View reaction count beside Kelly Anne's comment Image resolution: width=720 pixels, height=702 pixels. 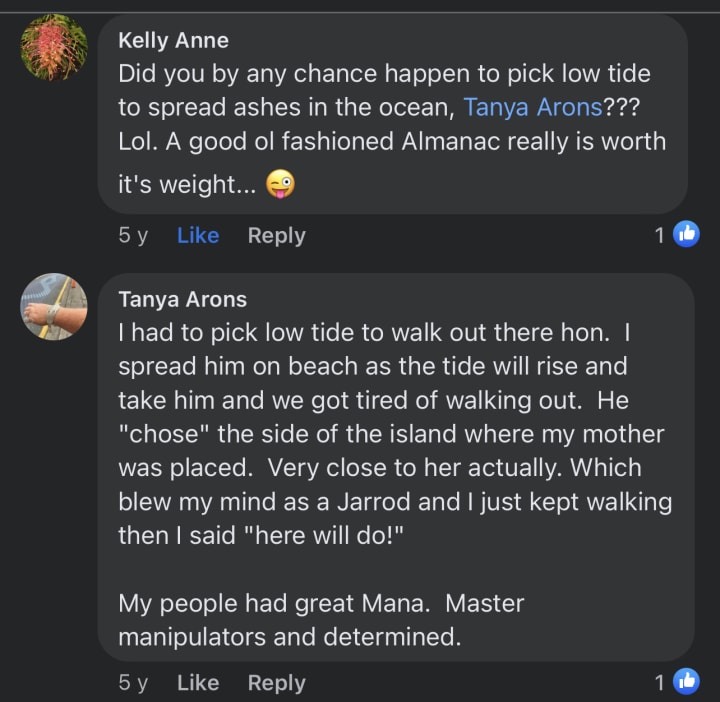click(x=660, y=236)
